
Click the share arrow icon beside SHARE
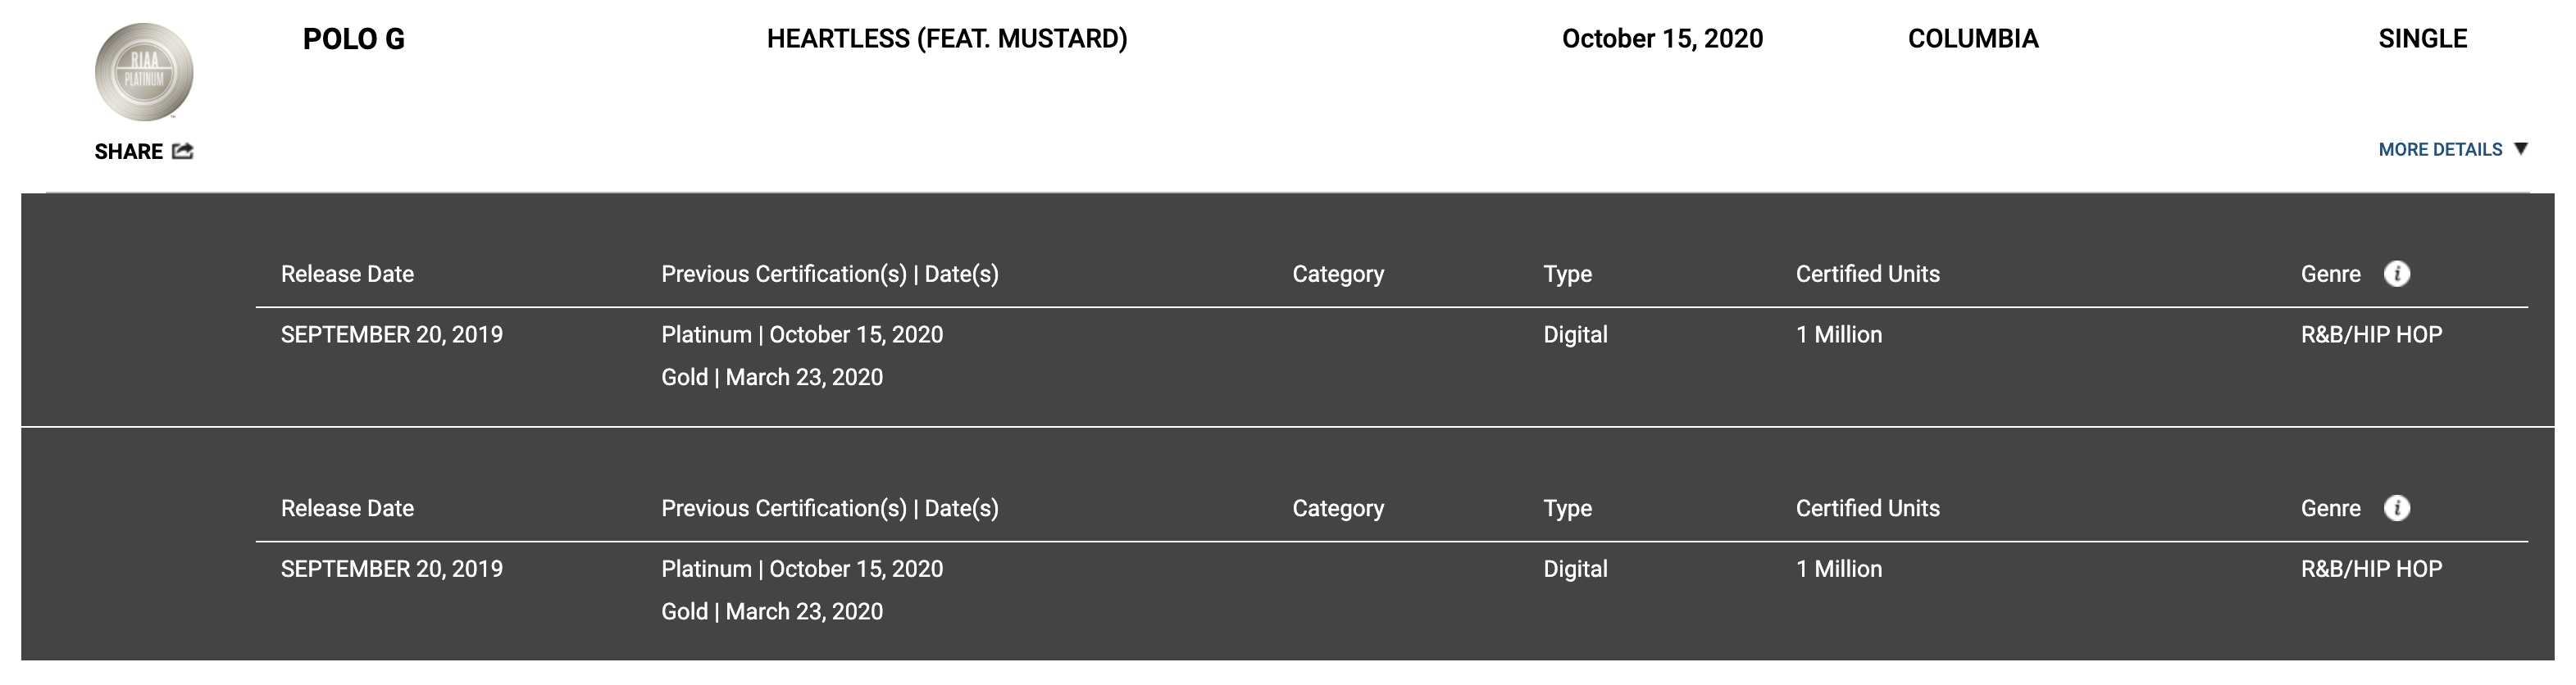coord(183,151)
